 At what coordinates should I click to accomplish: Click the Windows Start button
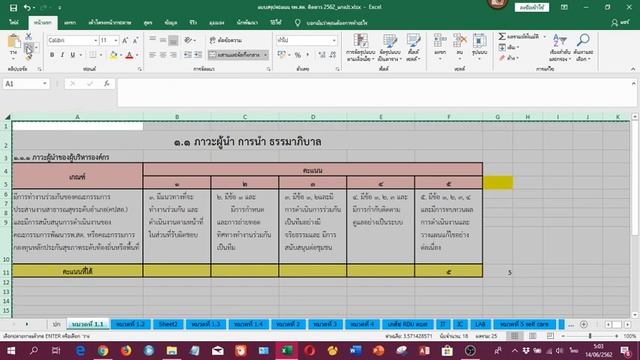pyautogui.click(x=11, y=351)
